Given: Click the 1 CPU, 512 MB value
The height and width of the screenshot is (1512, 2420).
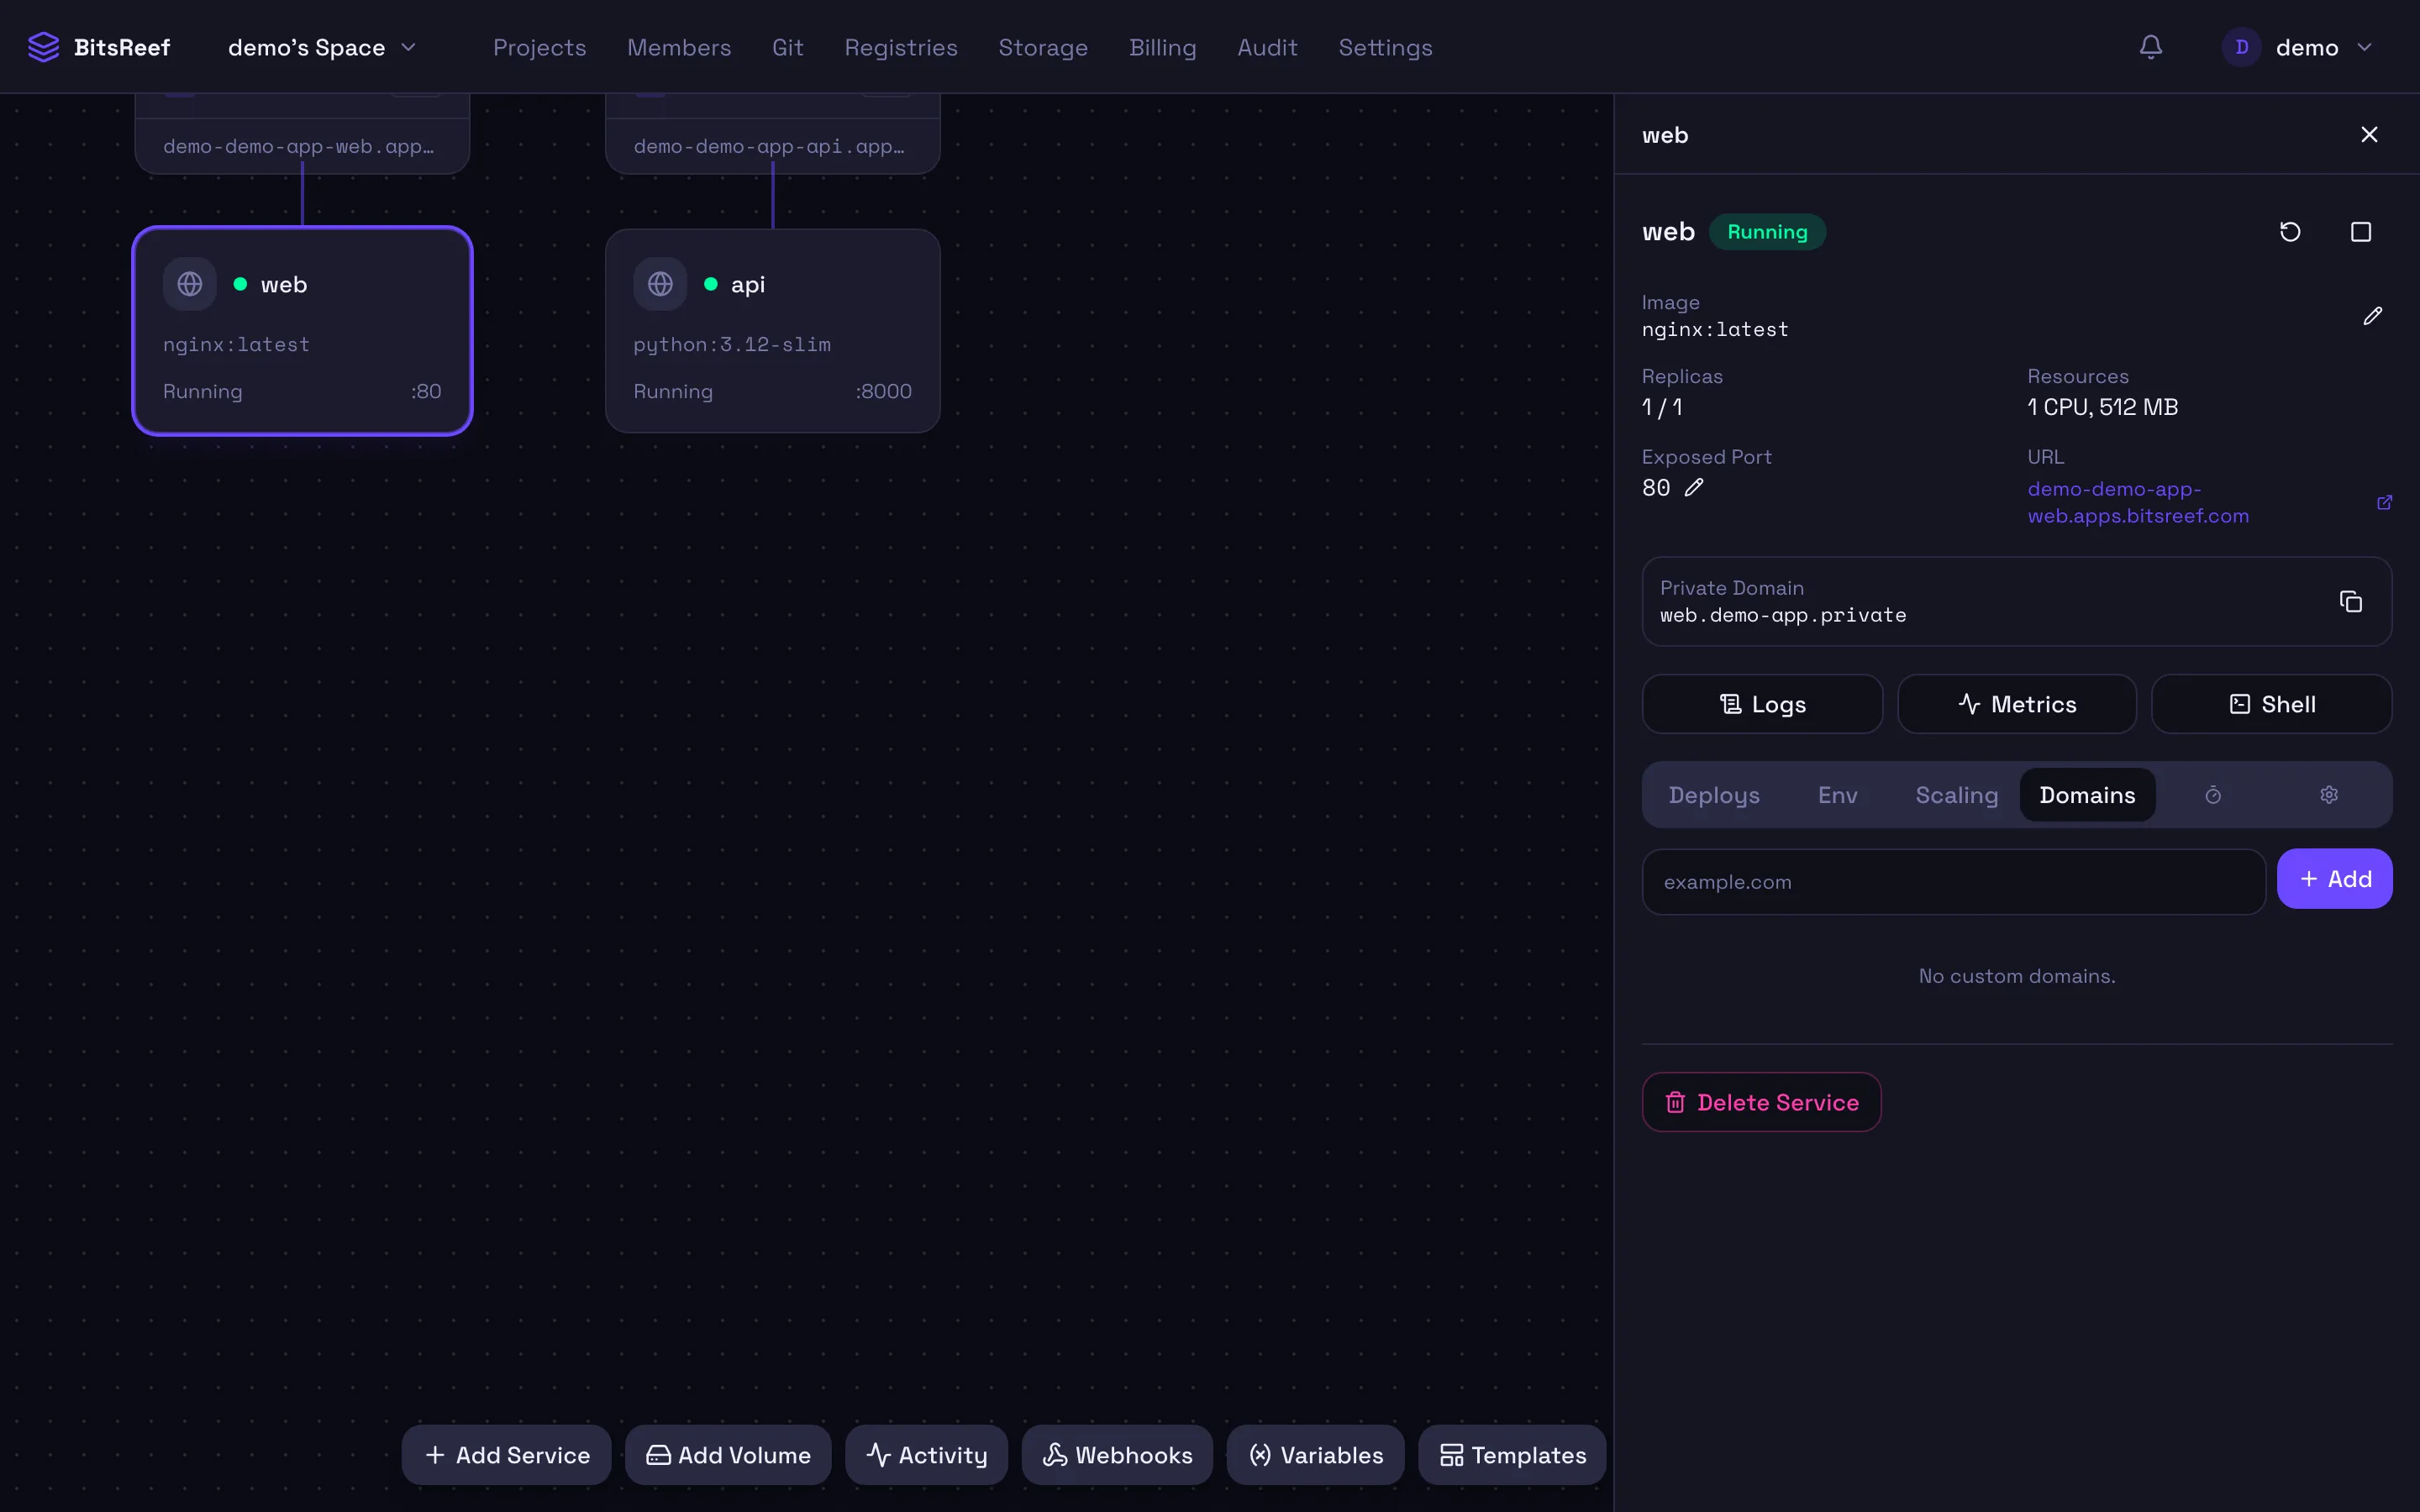Looking at the screenshot, I should pyautogui.click(x=2102, y=407).
